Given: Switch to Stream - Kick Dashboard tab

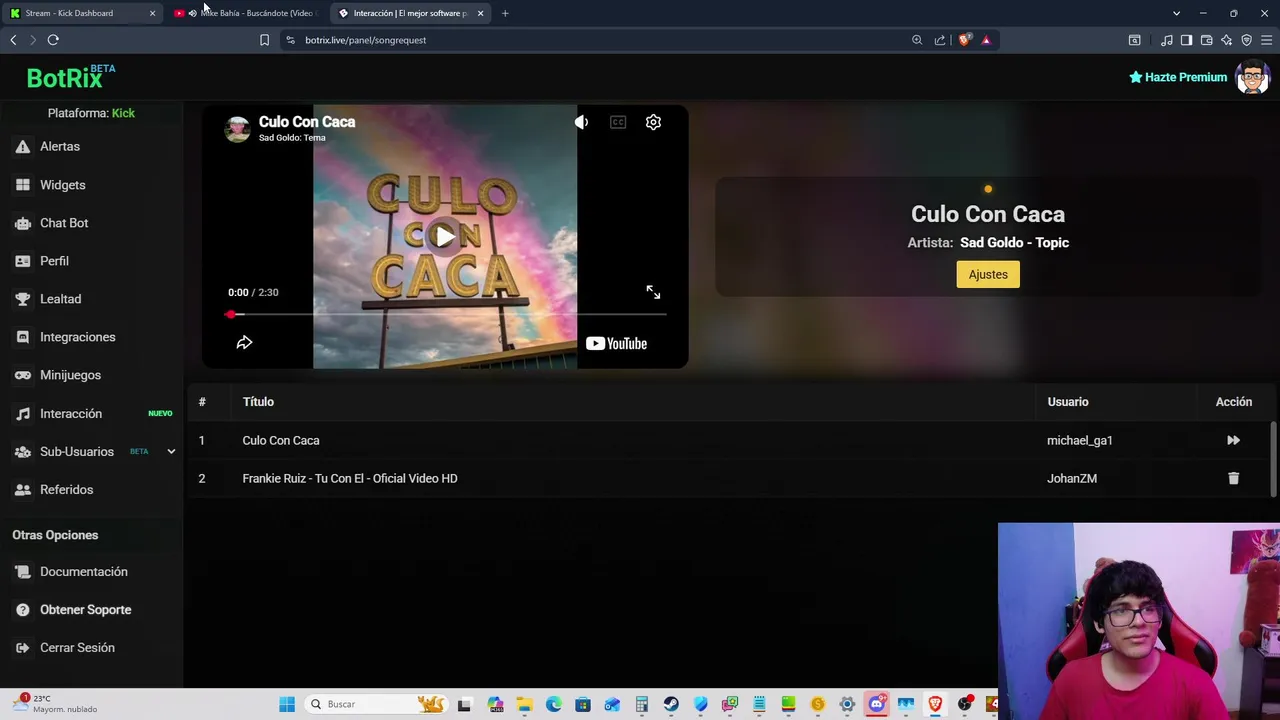Looking at the screenshot, I should [x=80, y=13].
